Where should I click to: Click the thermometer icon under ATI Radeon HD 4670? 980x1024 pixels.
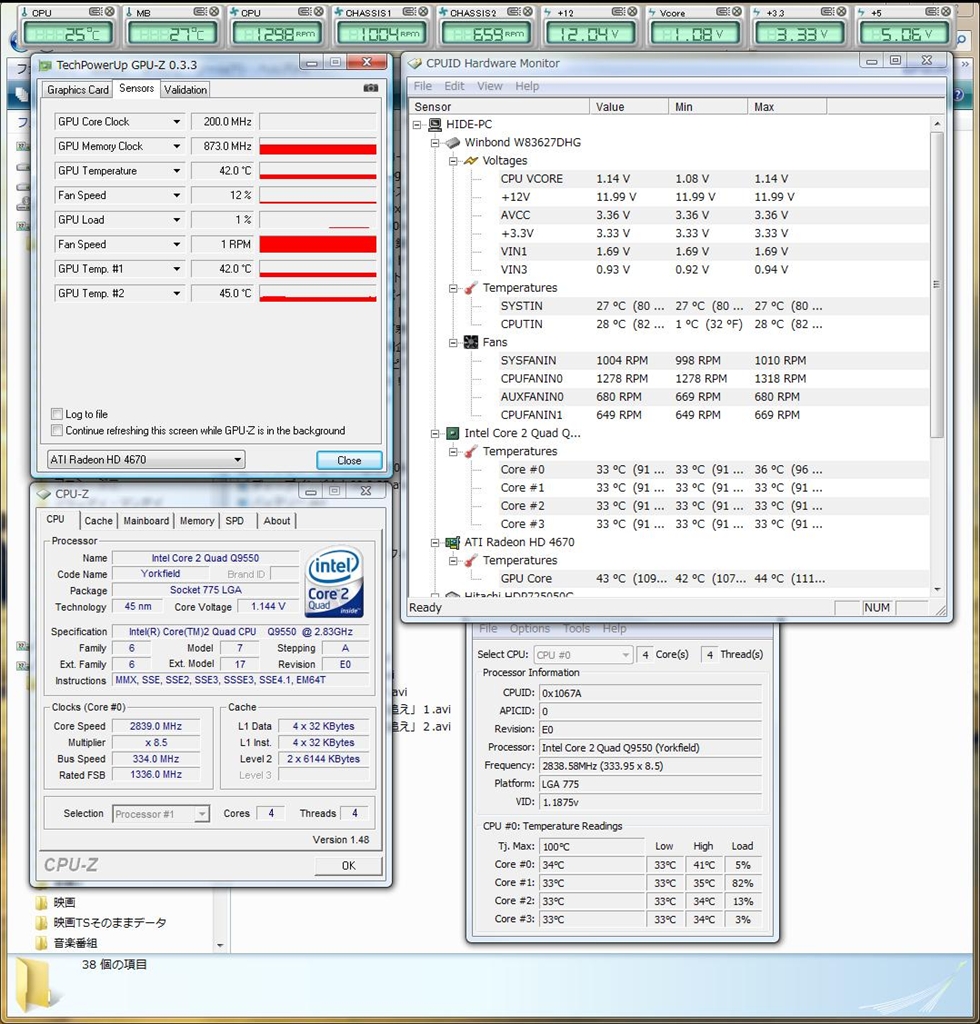coord(471,560)
